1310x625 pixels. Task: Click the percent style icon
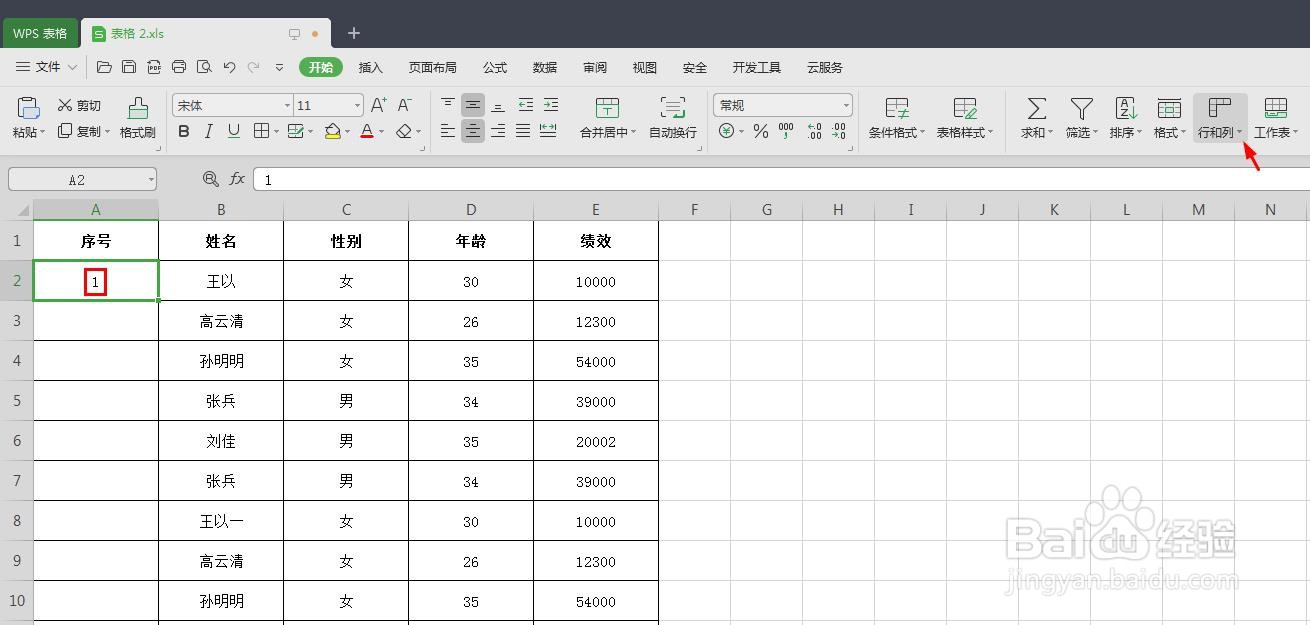[759, 131]
